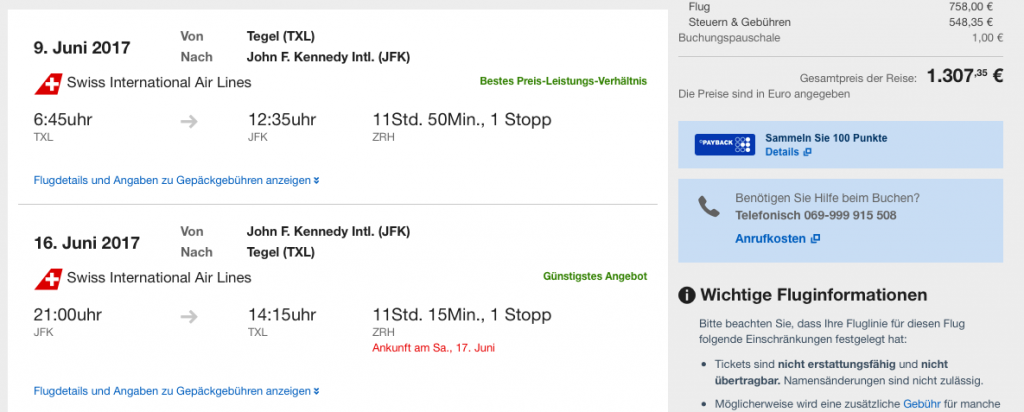Screen dimensions: 1024x412
Task: Click the Günstigstes Angebot label
Action: (594, 276)
